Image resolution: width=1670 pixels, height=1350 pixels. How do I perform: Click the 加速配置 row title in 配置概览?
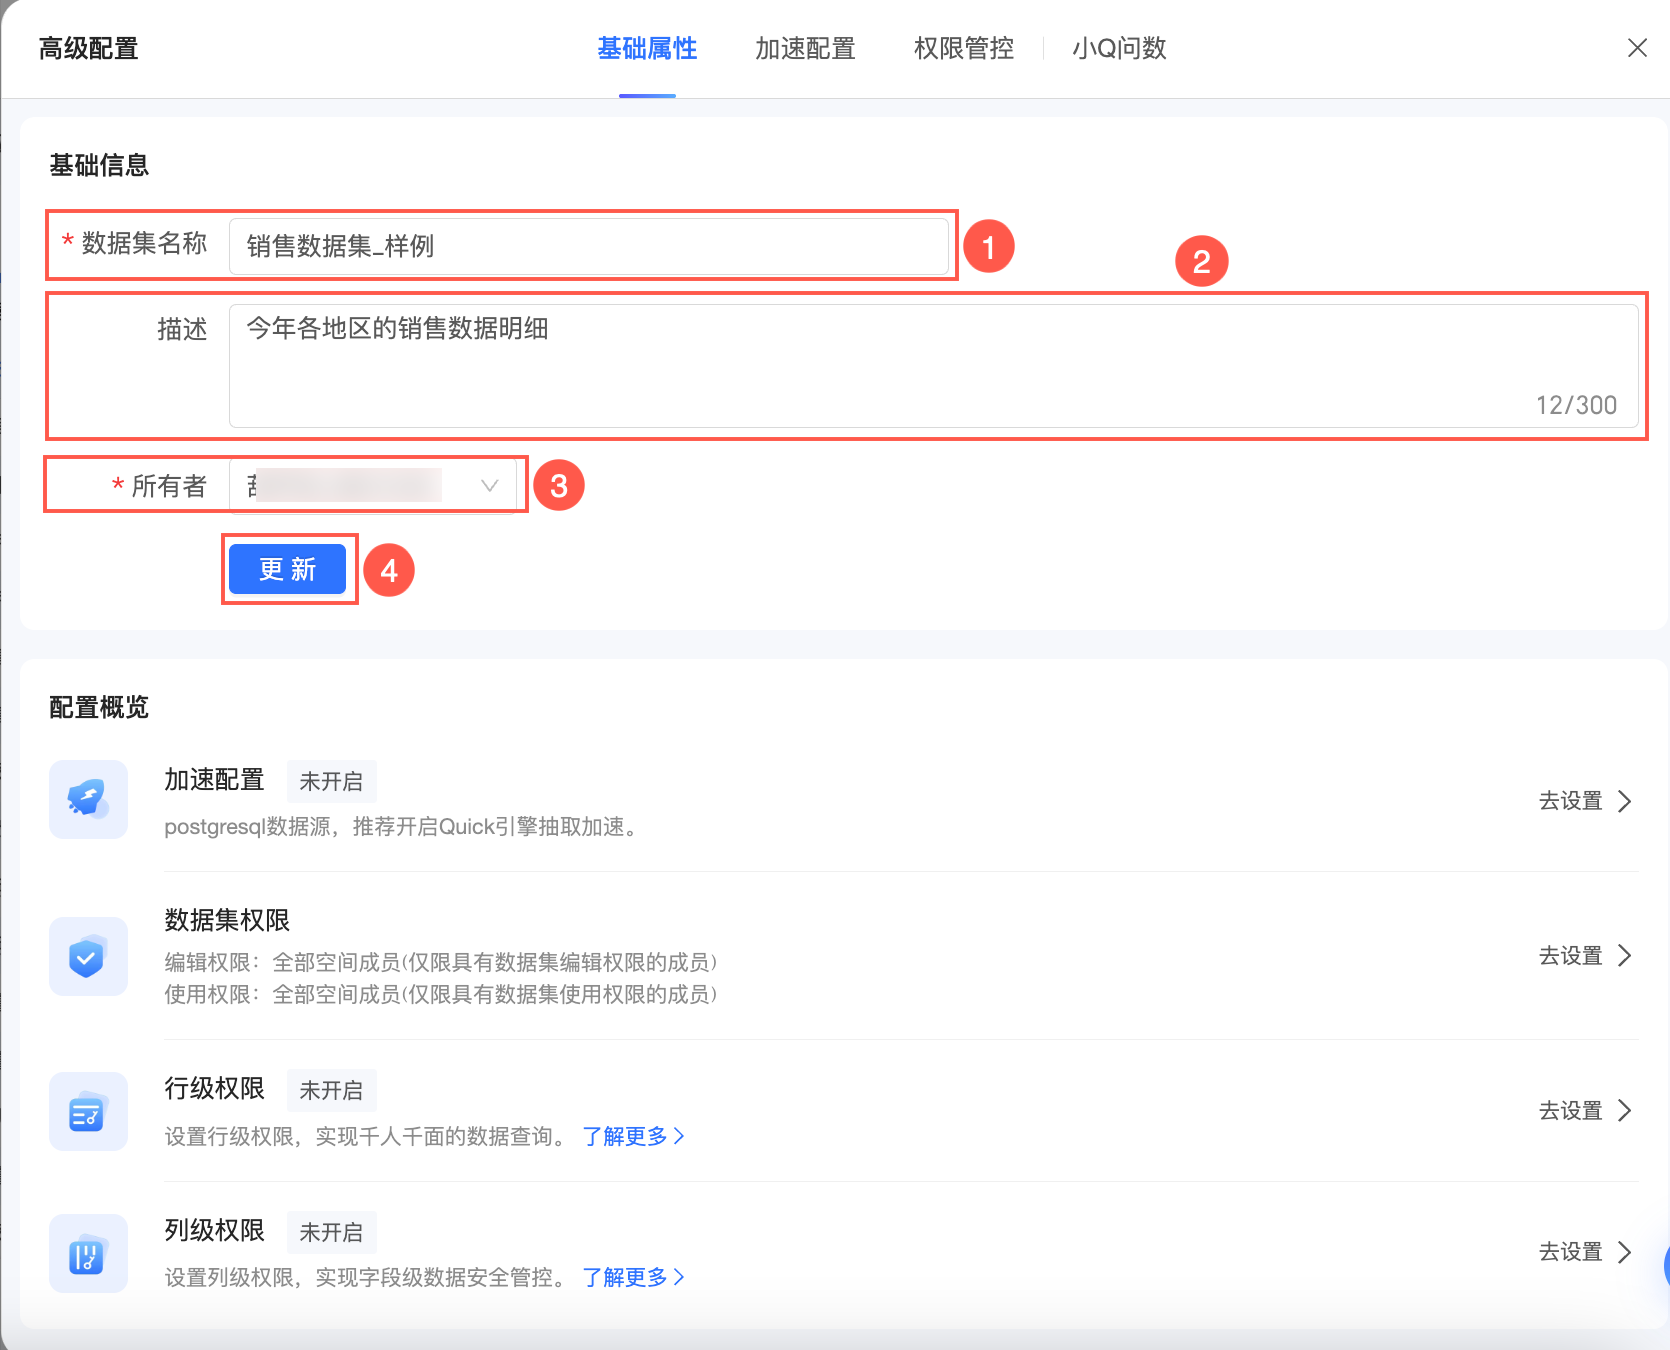pos(214,779)
